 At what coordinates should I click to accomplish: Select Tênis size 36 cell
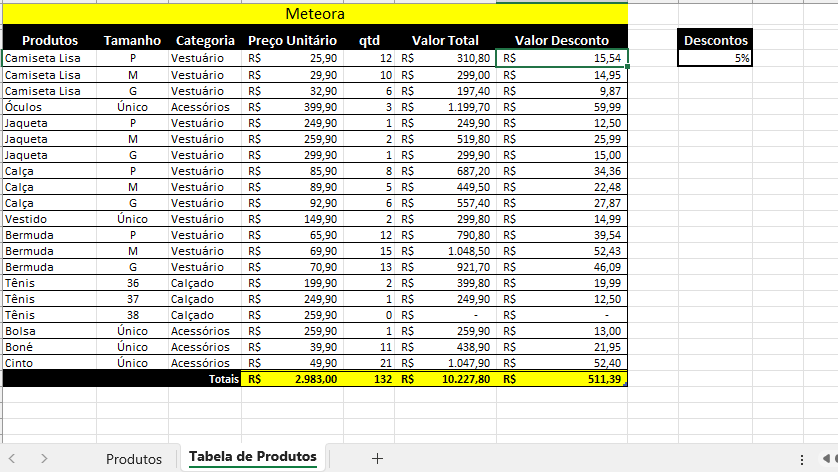[133, 283]
